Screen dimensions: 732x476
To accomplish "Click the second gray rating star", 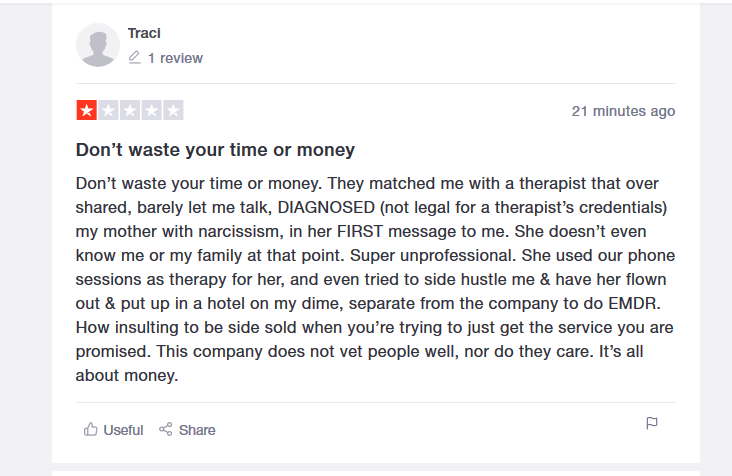I will pyautogui.click(x=108, y=111).
